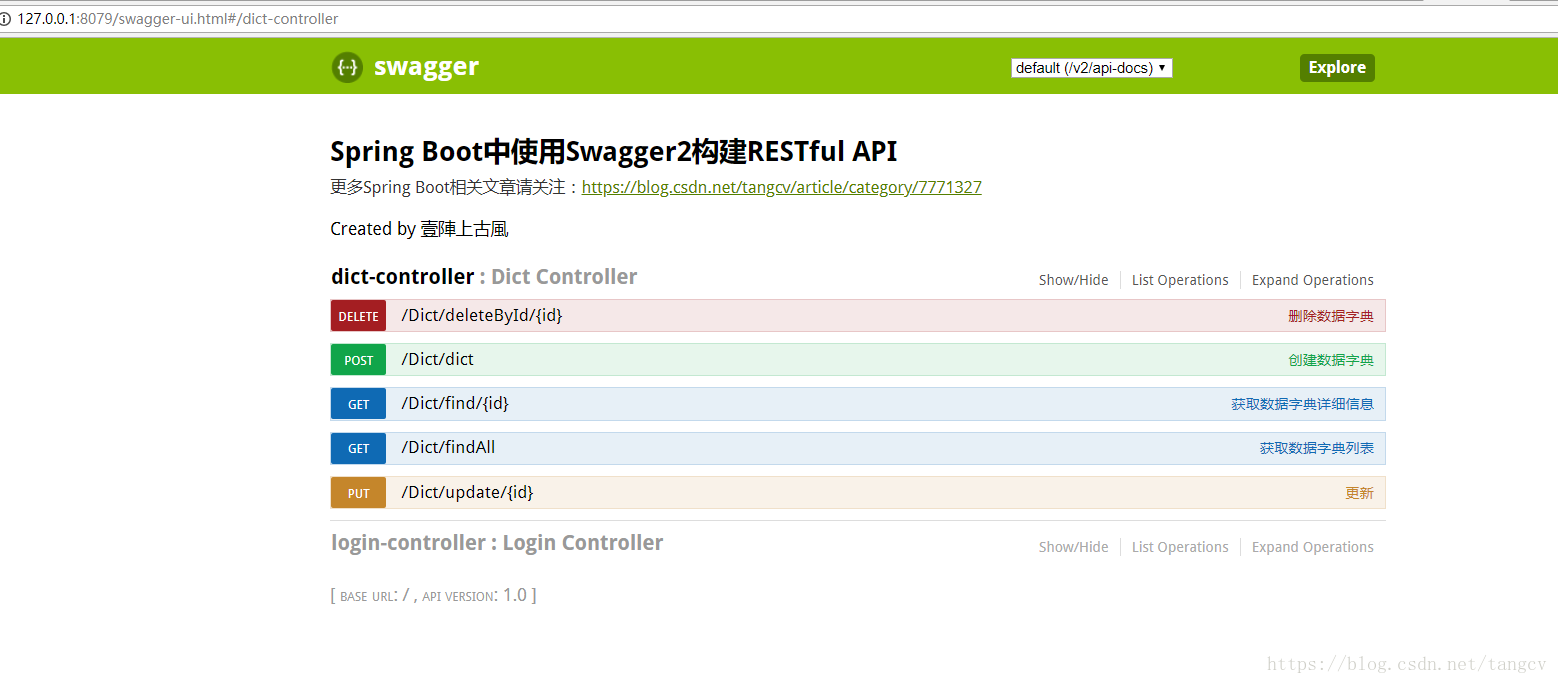Click Show/Hide for dict-controller
The height and width of the screenshot is (684, 1558).
coord(1073,280)
